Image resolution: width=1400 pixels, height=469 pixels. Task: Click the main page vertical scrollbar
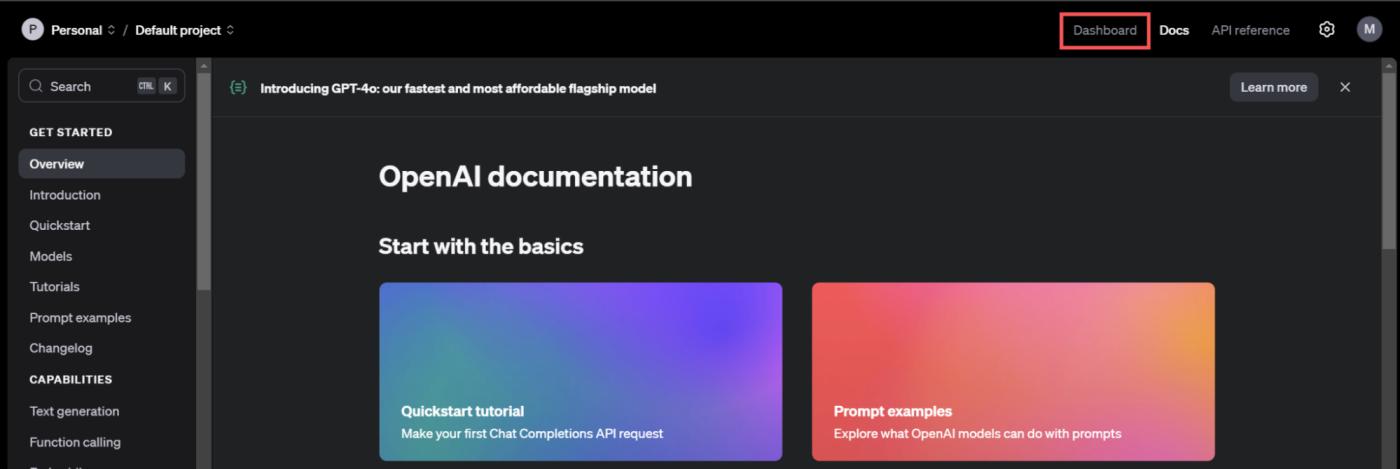point(1389,160)
